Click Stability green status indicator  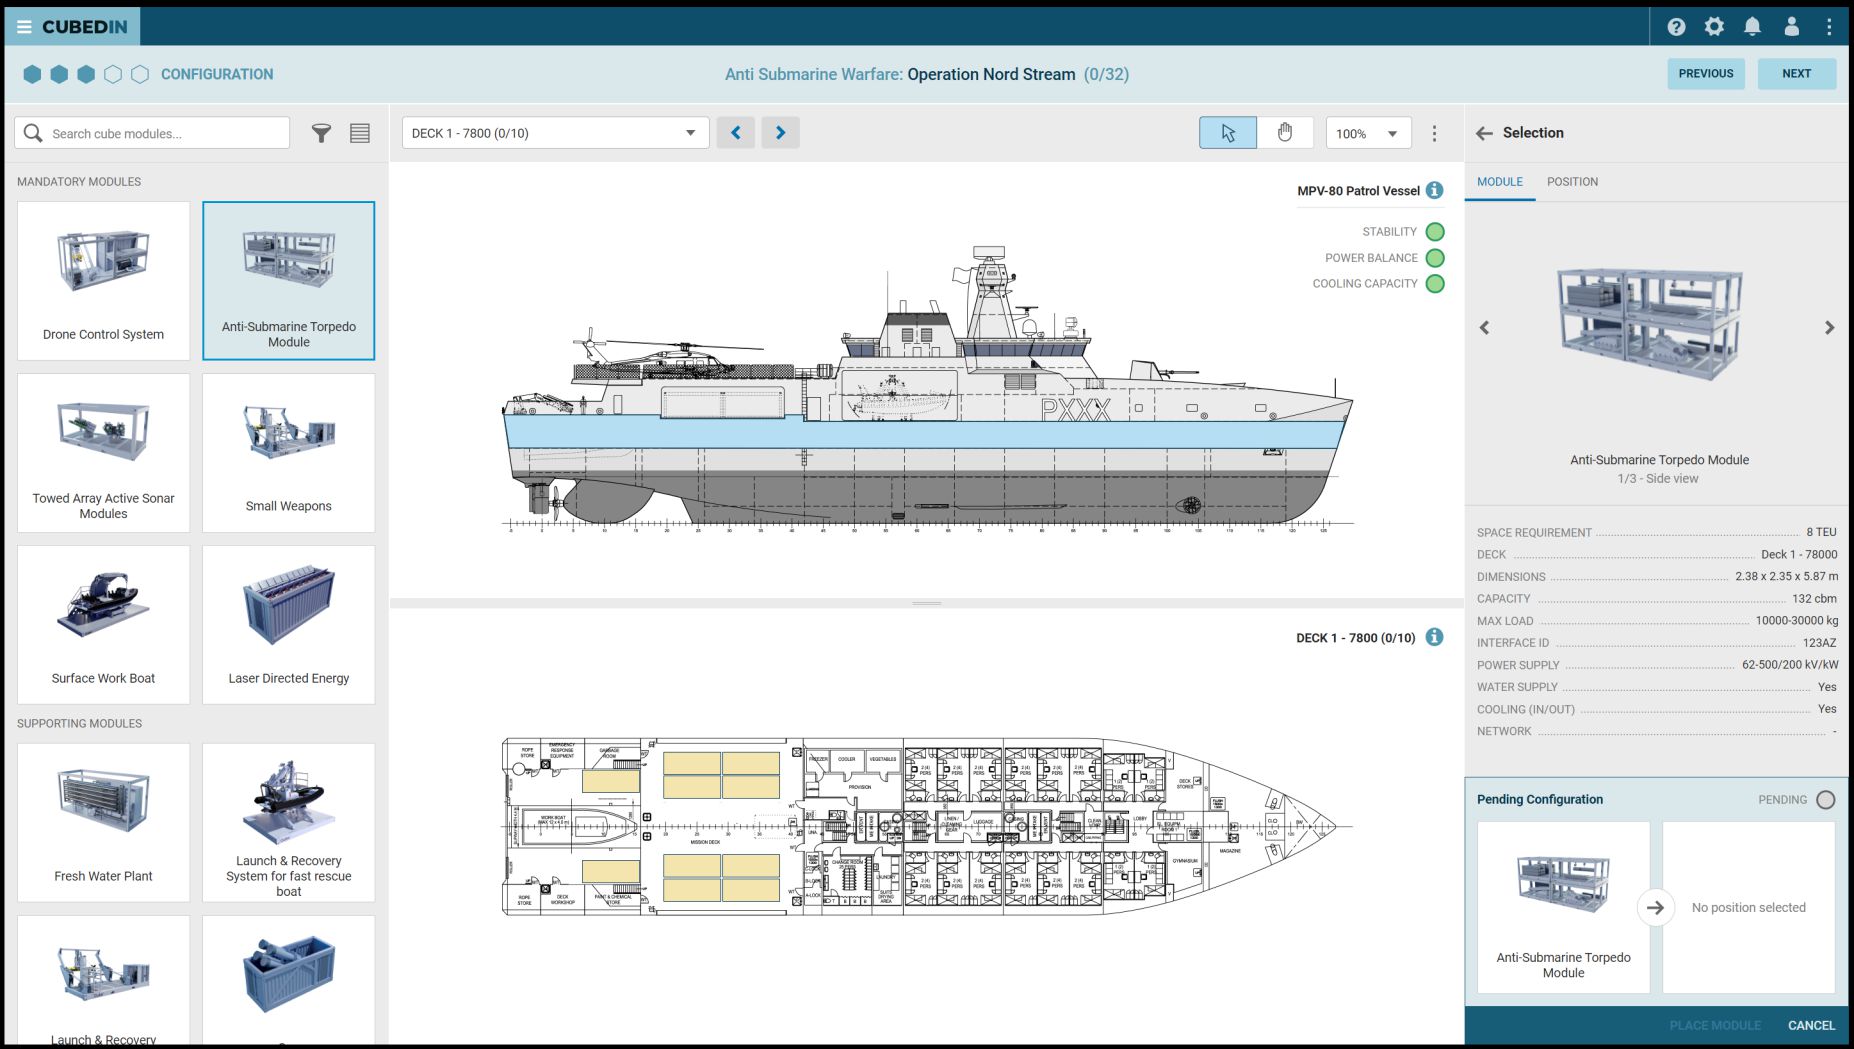pos(1435,231)
